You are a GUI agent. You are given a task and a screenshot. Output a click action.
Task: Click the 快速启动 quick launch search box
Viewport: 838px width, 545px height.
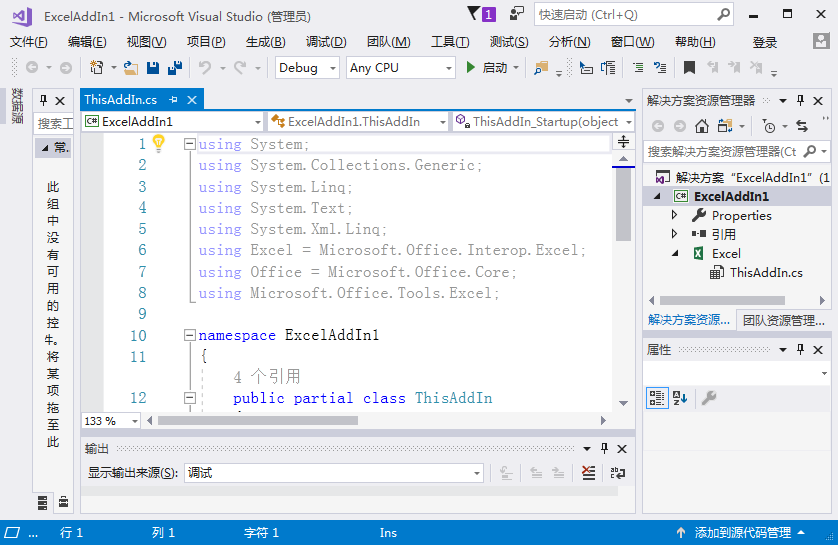tap(634, 14)
